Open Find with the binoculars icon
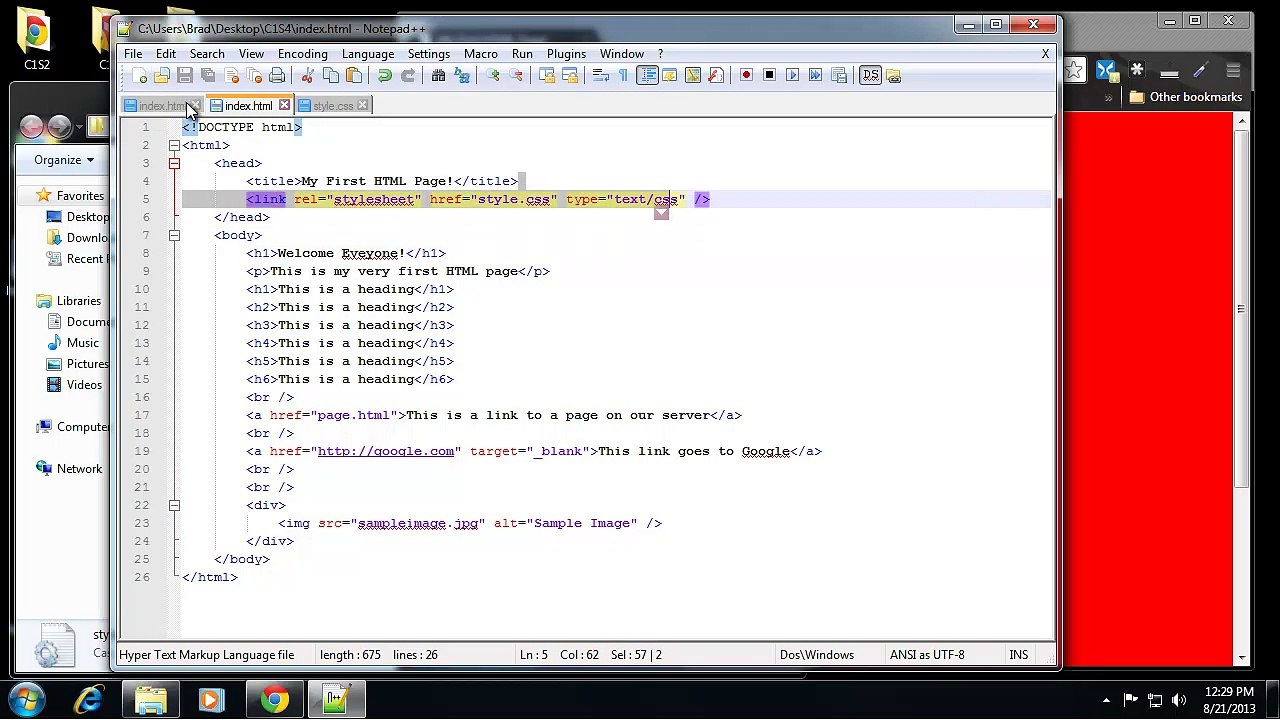1280x720 pixels. coord(438,76)
